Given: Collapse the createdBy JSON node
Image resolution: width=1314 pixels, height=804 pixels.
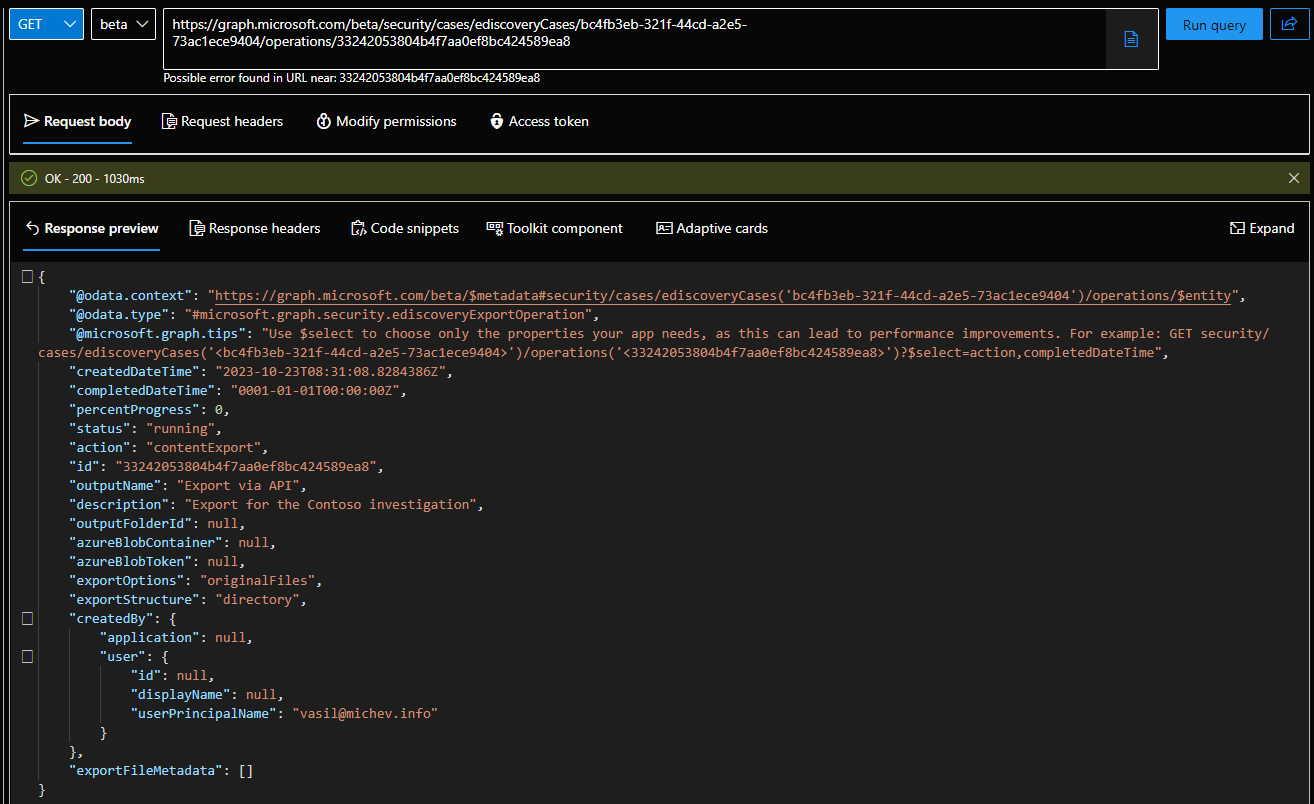Looking at the screenshot, I should [x=28, y=619].
